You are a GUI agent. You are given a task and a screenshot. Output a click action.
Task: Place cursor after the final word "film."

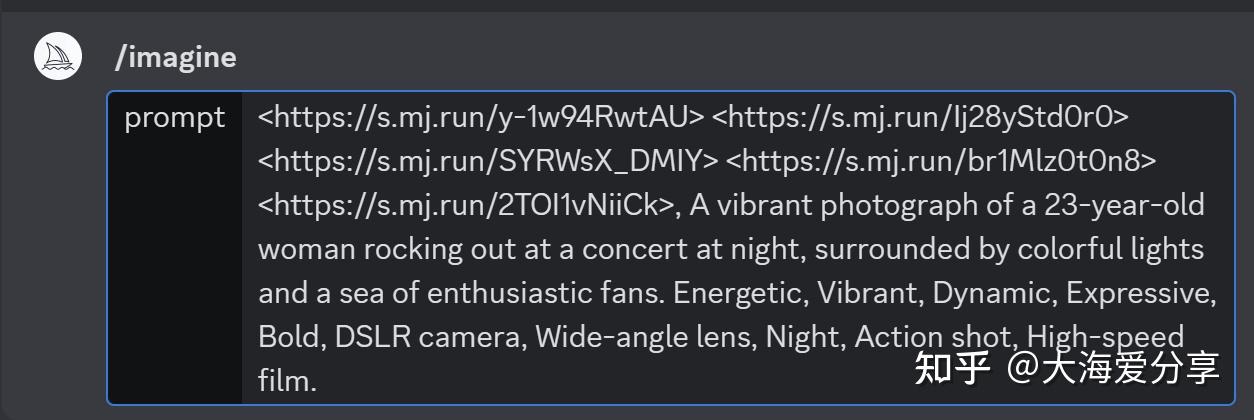[318, 381]
